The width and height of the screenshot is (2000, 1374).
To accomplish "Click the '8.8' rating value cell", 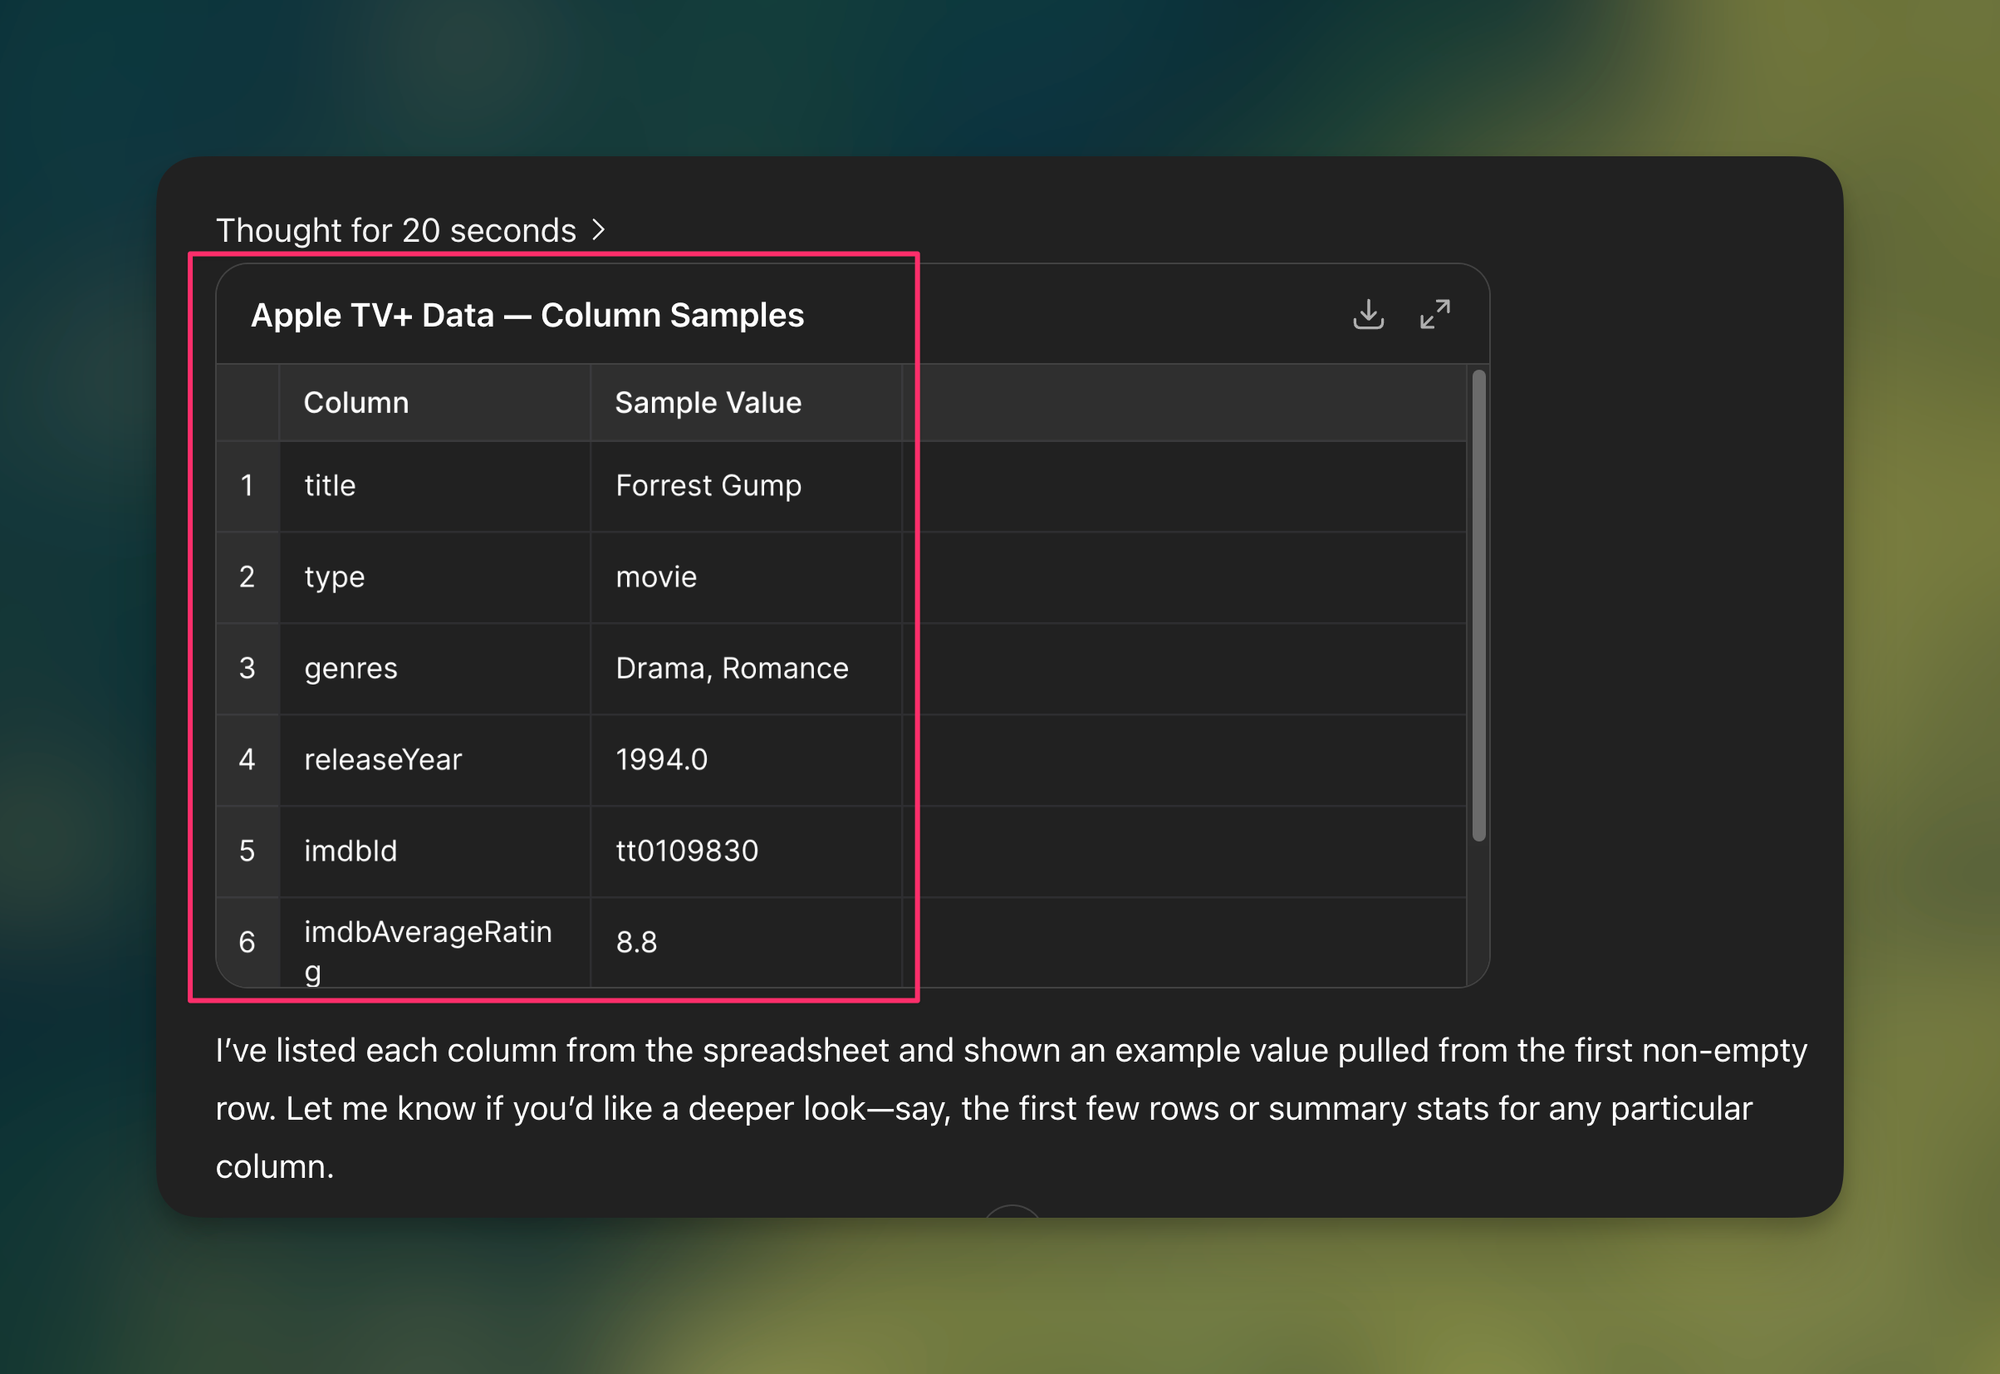I will (x=746, y=942).
